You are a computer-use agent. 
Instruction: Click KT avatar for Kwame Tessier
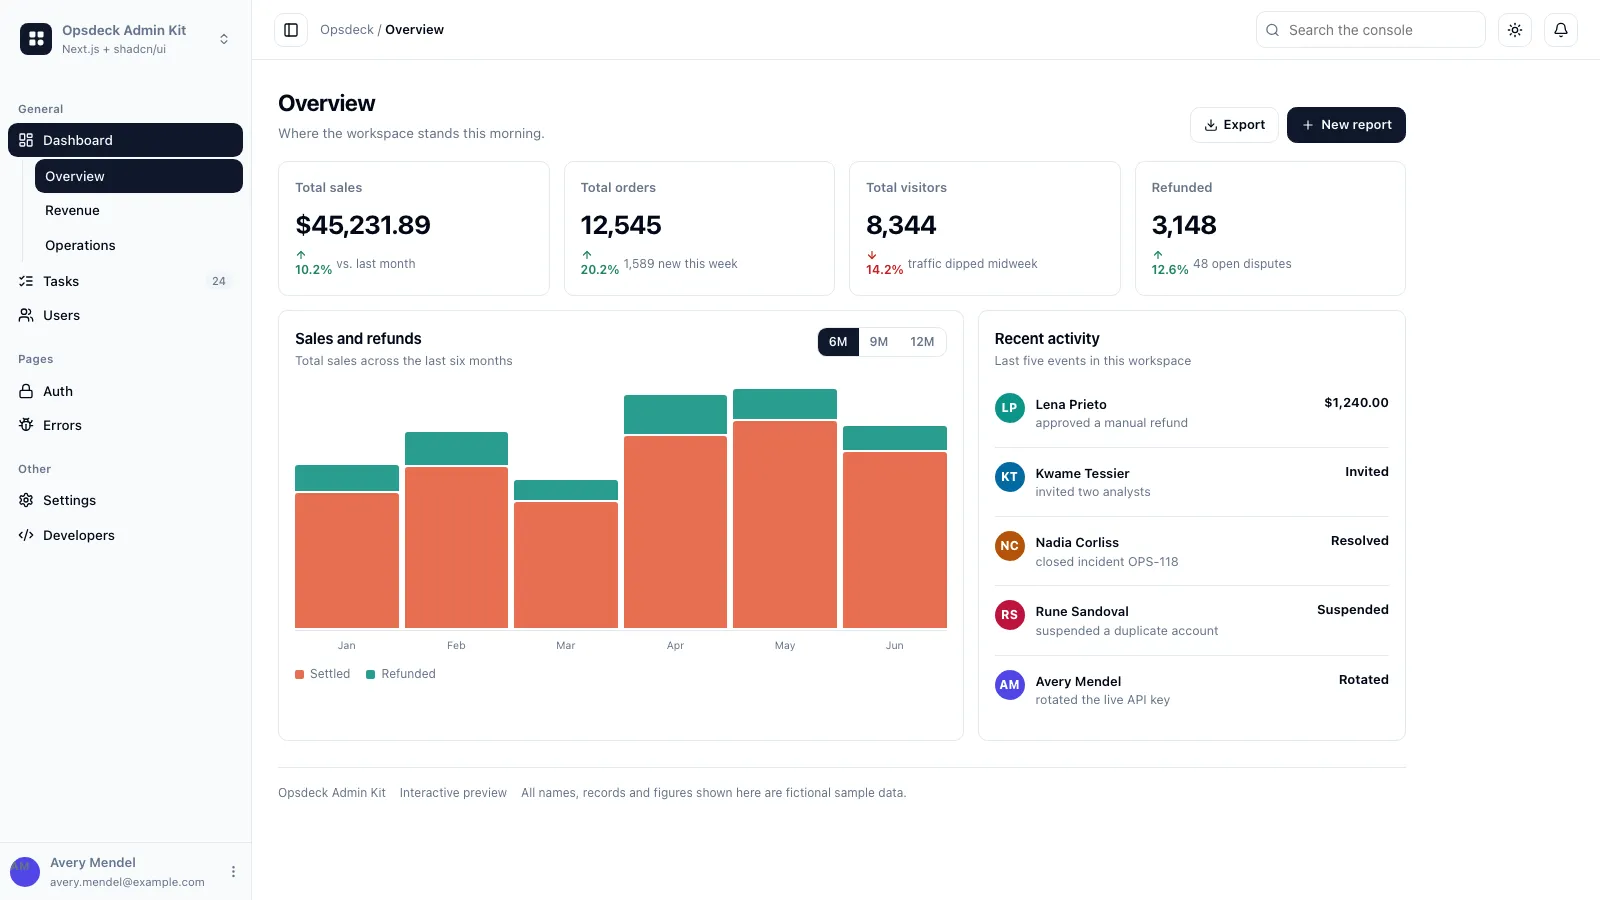click(1010, 477)
